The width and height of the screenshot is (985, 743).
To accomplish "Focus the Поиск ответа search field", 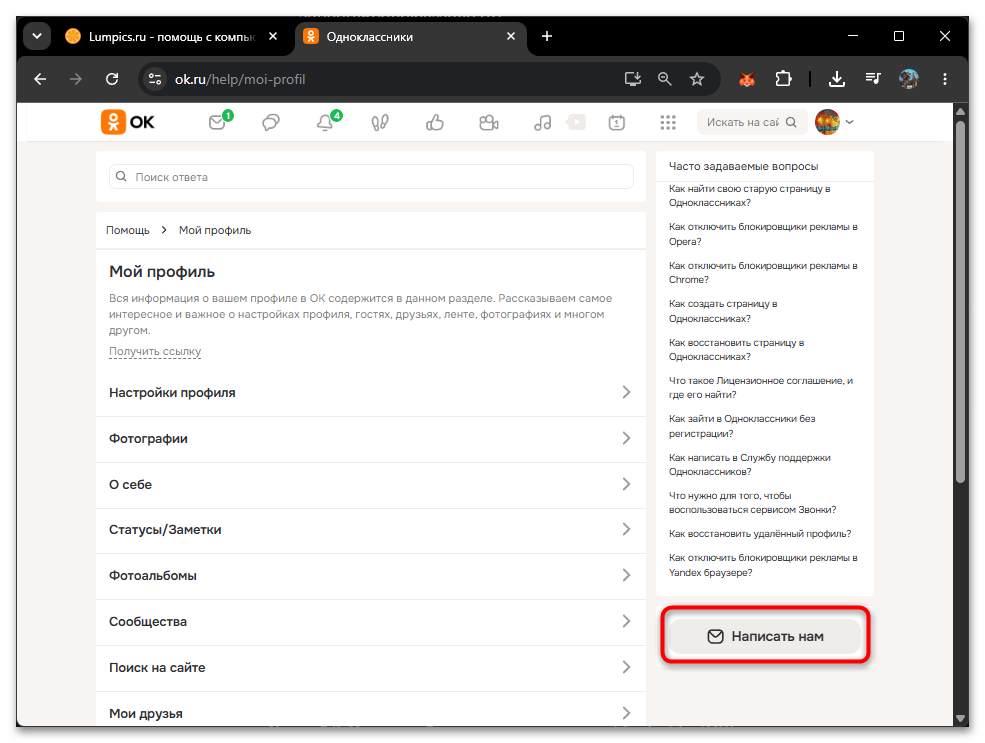I will 371,177.
